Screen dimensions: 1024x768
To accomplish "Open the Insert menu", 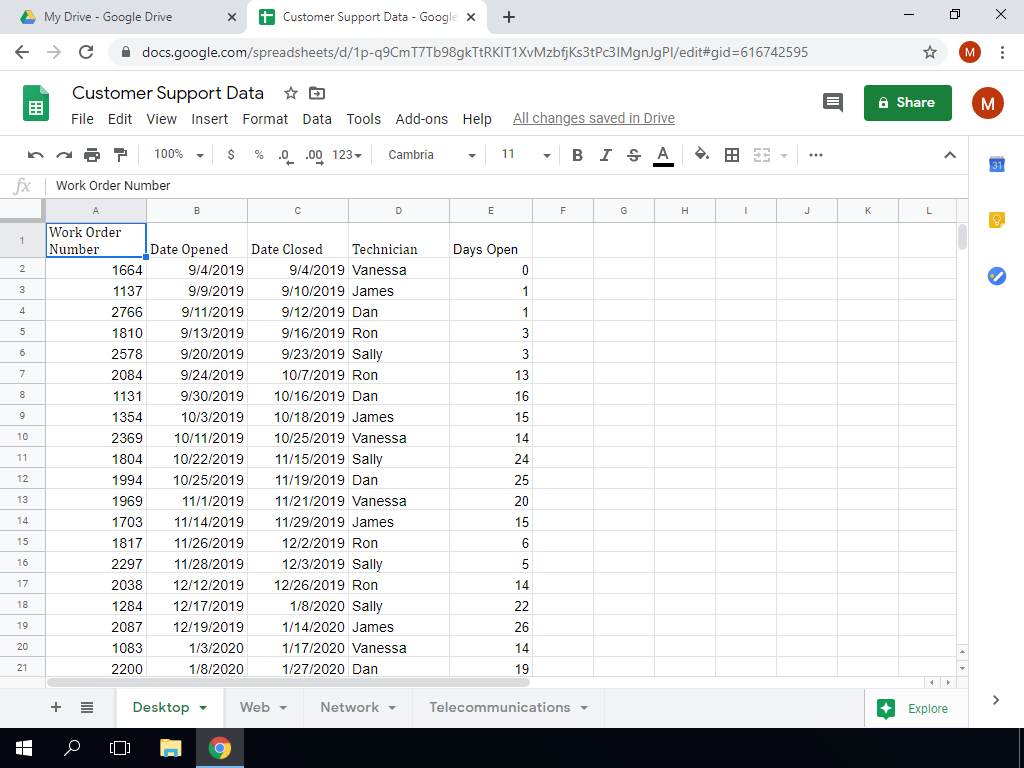I will point(210,119).
